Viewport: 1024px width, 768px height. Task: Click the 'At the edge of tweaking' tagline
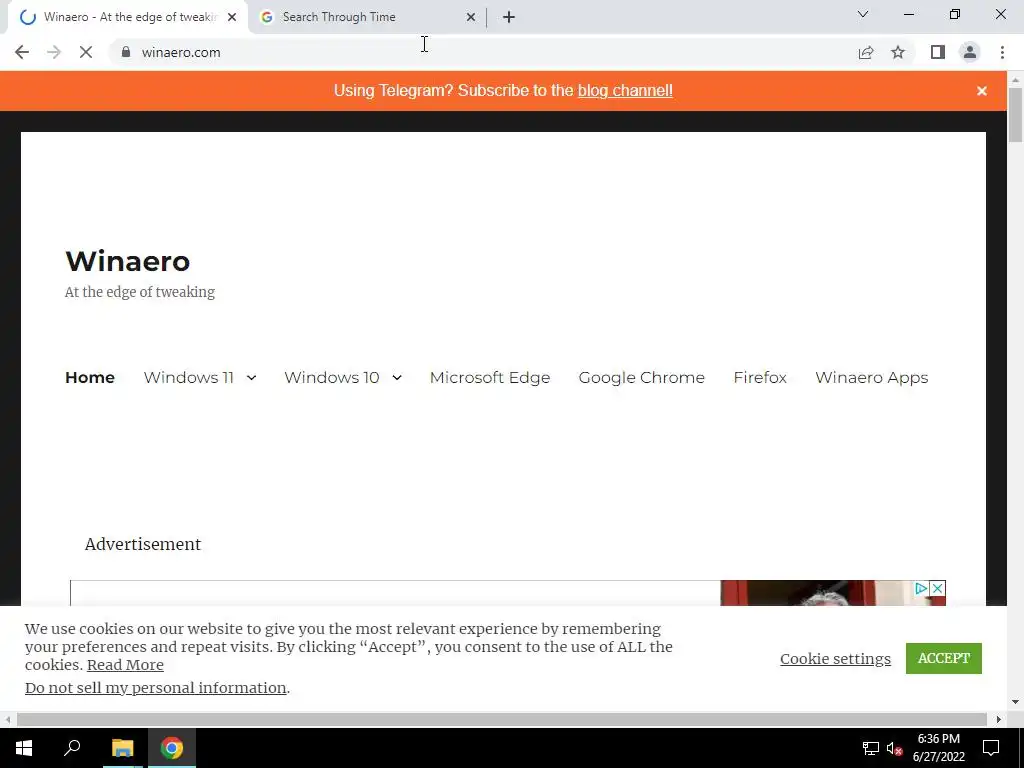140,292
